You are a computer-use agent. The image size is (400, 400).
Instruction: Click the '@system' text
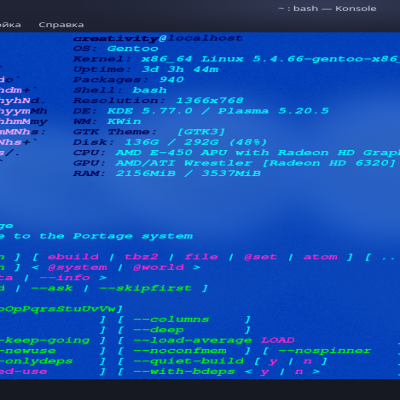click(x=77, y=267)
